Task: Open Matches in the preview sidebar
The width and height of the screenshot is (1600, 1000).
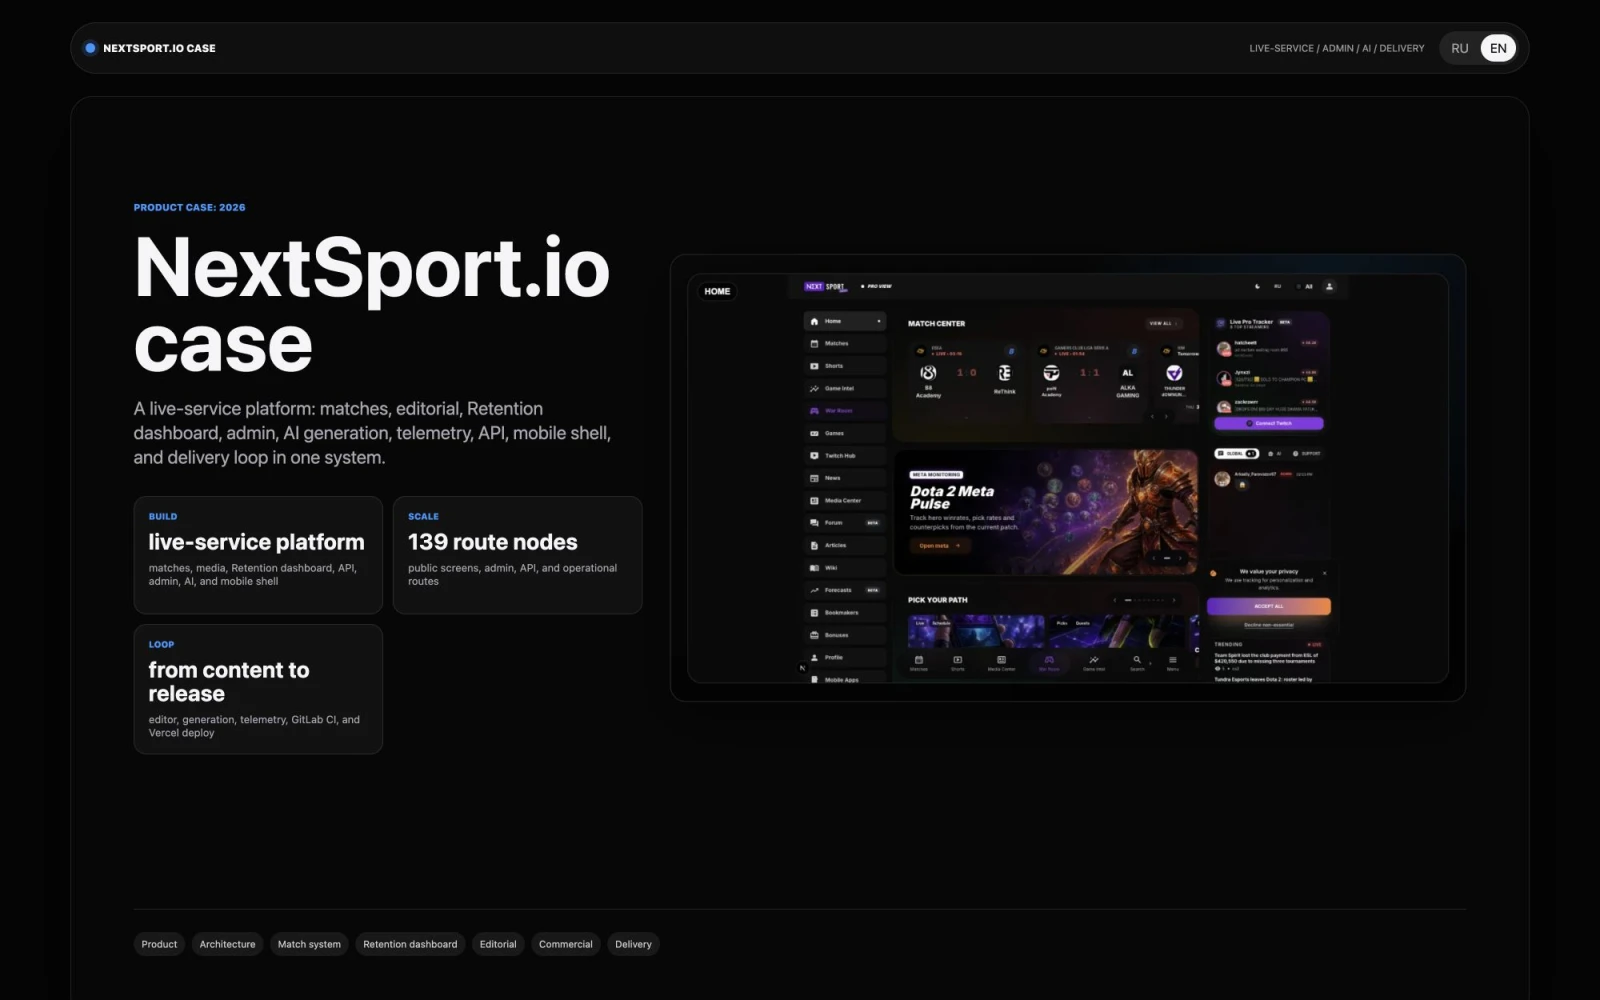Action: pos(844,343)
